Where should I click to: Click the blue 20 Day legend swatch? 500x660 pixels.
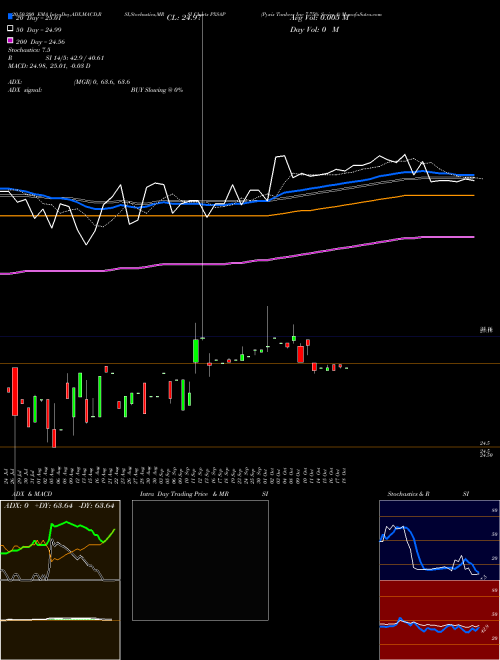[10, 17]
